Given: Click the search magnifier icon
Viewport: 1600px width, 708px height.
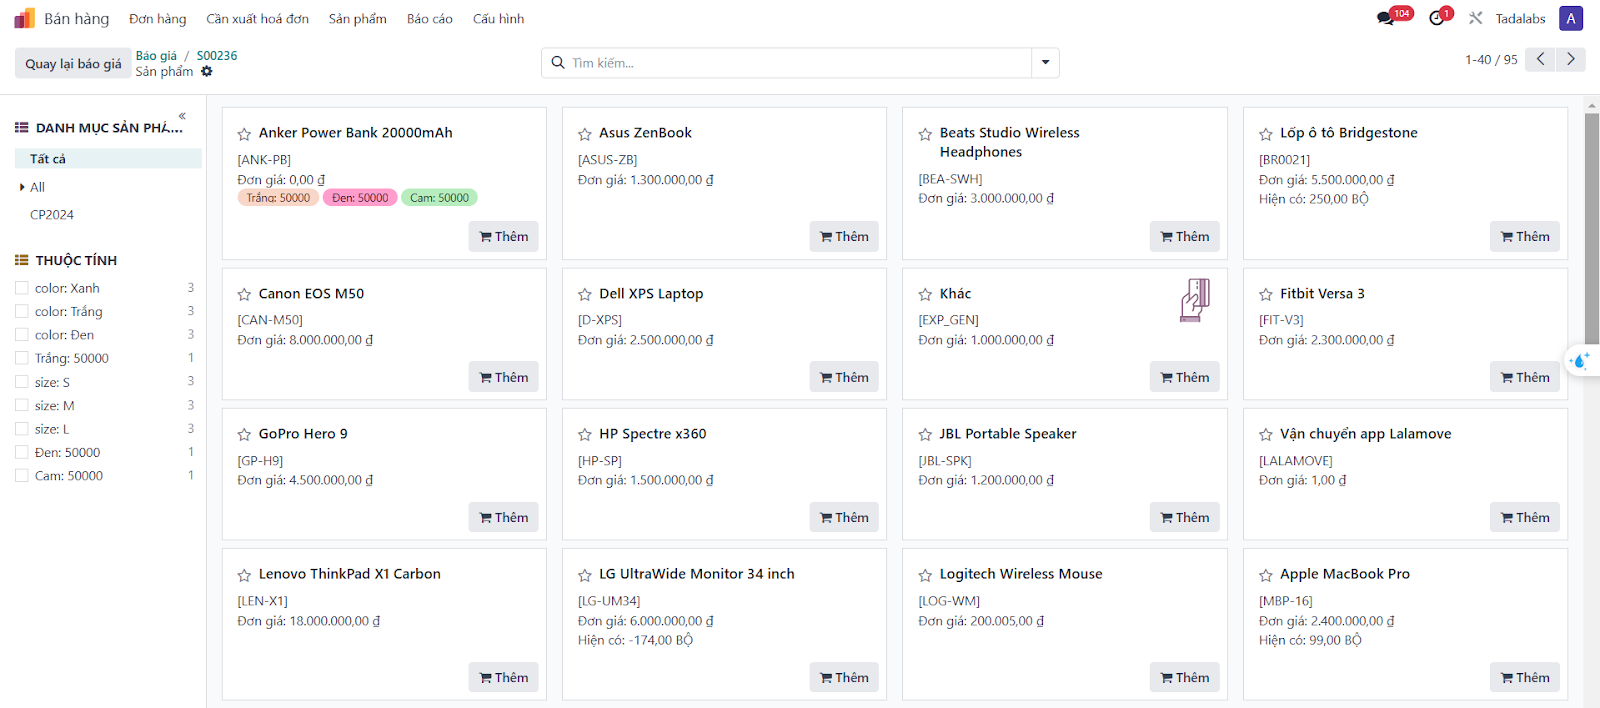Looking at the screenshot, I should pos(558,63).
